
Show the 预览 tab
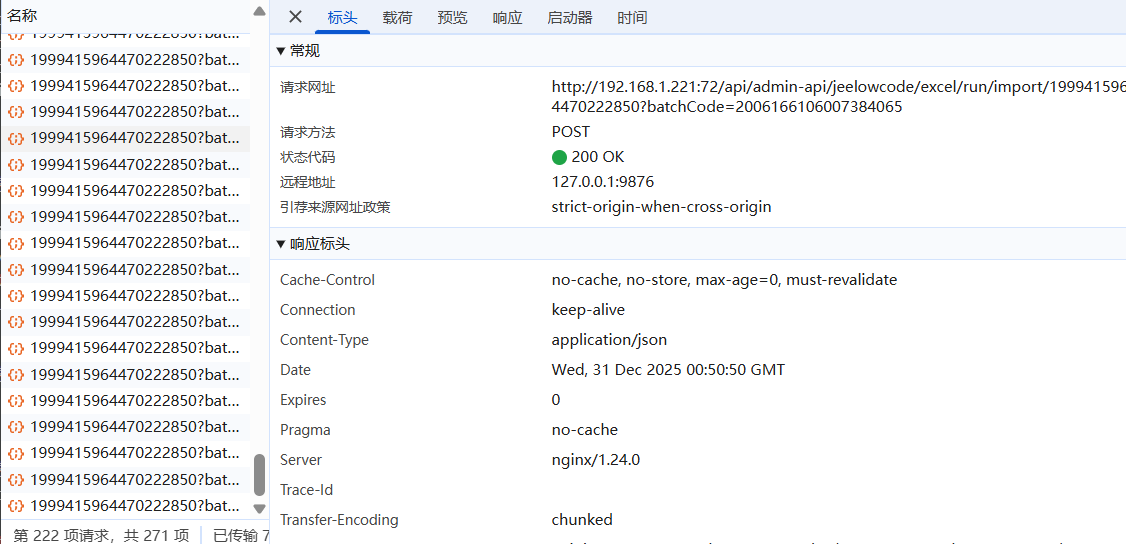tap(452, 18)
